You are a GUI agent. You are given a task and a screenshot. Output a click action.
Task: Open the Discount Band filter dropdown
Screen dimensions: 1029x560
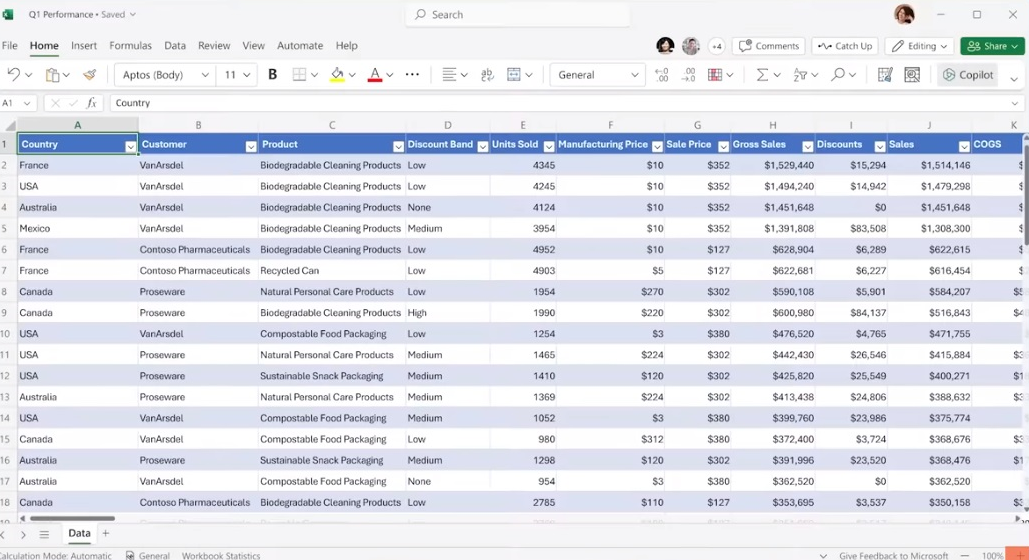pyautogui.click(x=482, y=146)
